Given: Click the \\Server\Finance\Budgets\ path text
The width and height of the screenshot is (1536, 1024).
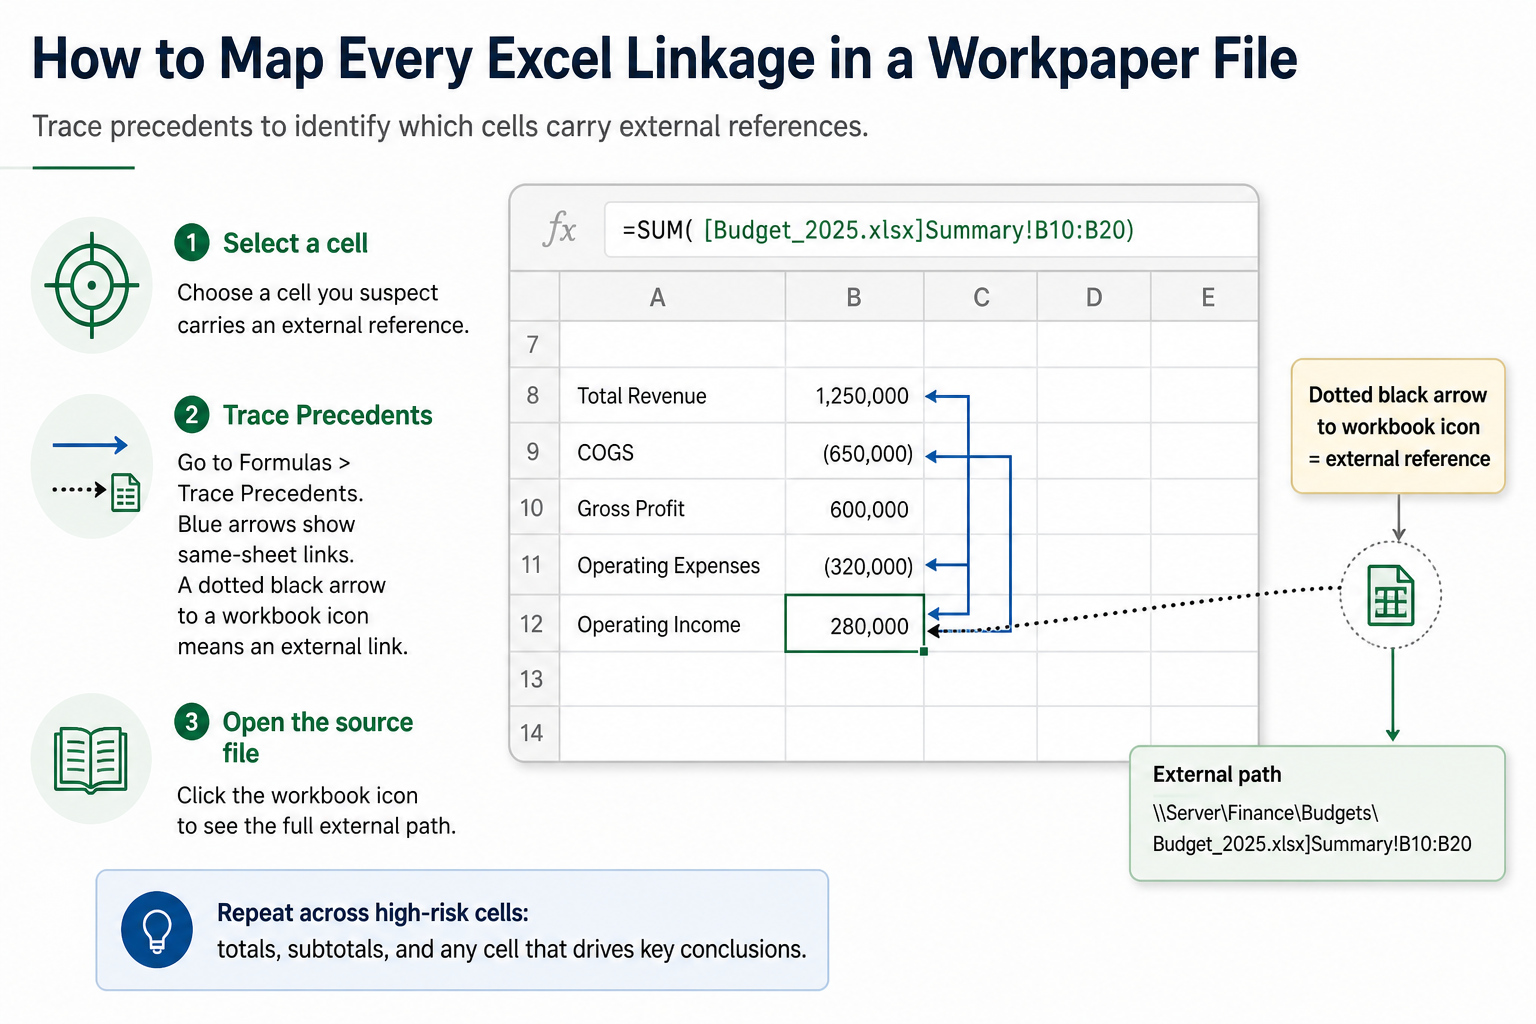Looking at the screenshot, I should click(1265, 812).
